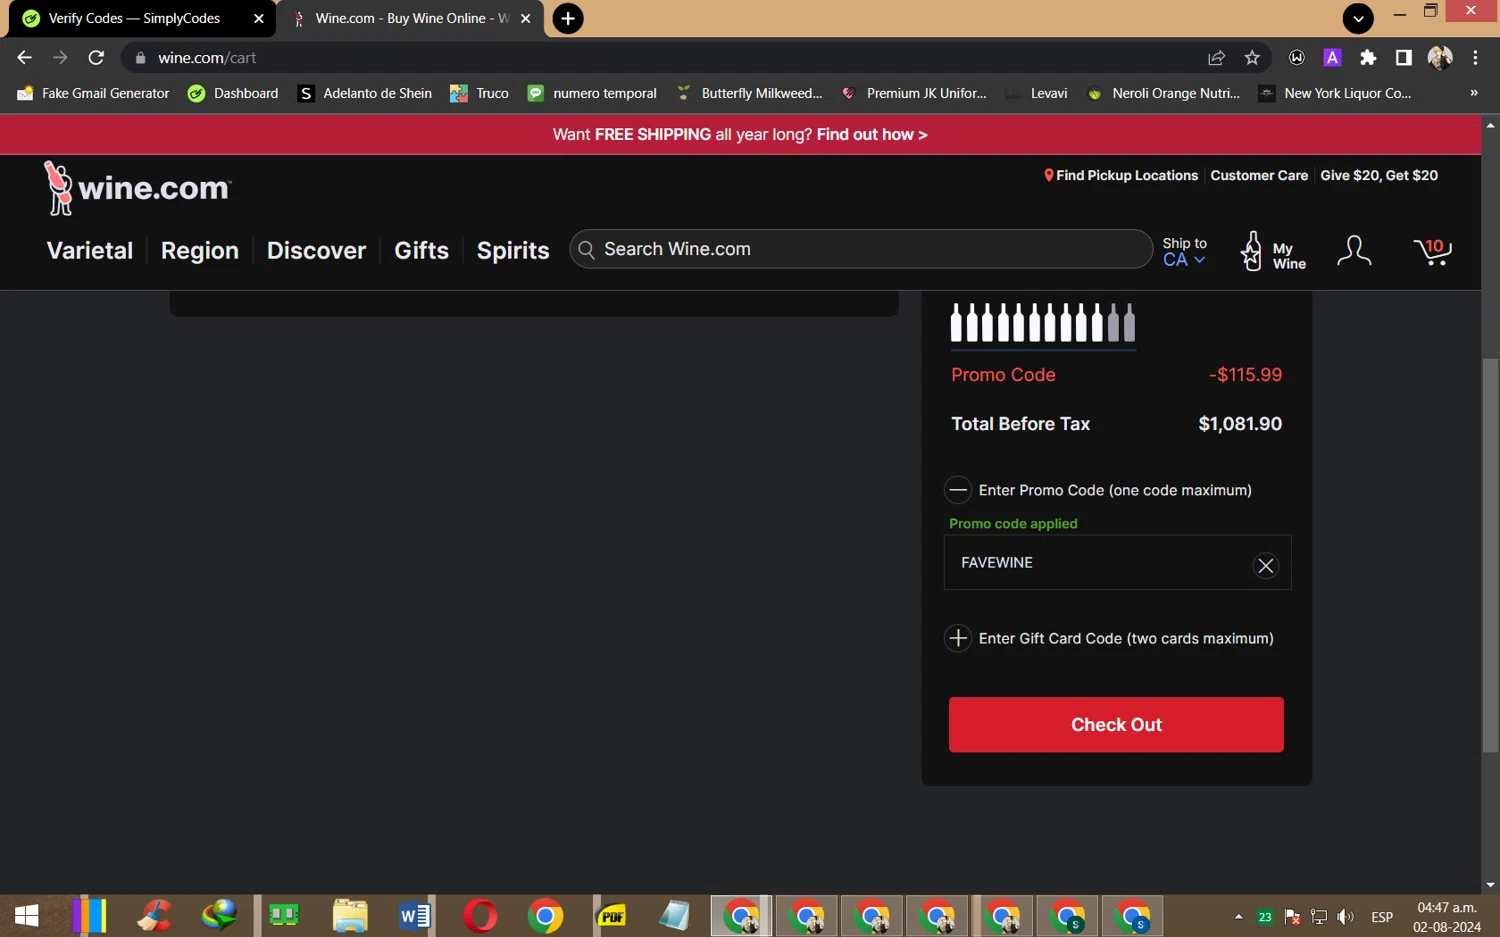Image resolution: width=1500 pixels, height=937 pixels.
Task: Open the Truco bookmark
Action: point(479,93)
